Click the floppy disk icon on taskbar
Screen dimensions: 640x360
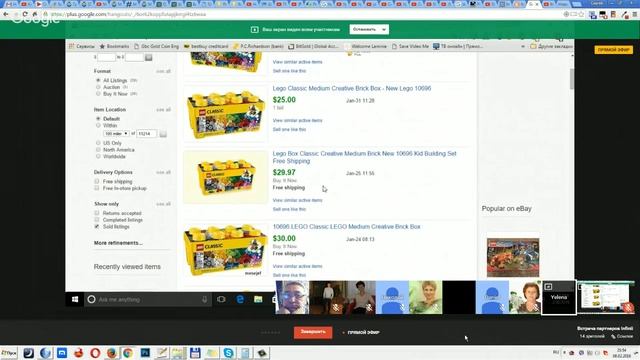coord(195,353)
